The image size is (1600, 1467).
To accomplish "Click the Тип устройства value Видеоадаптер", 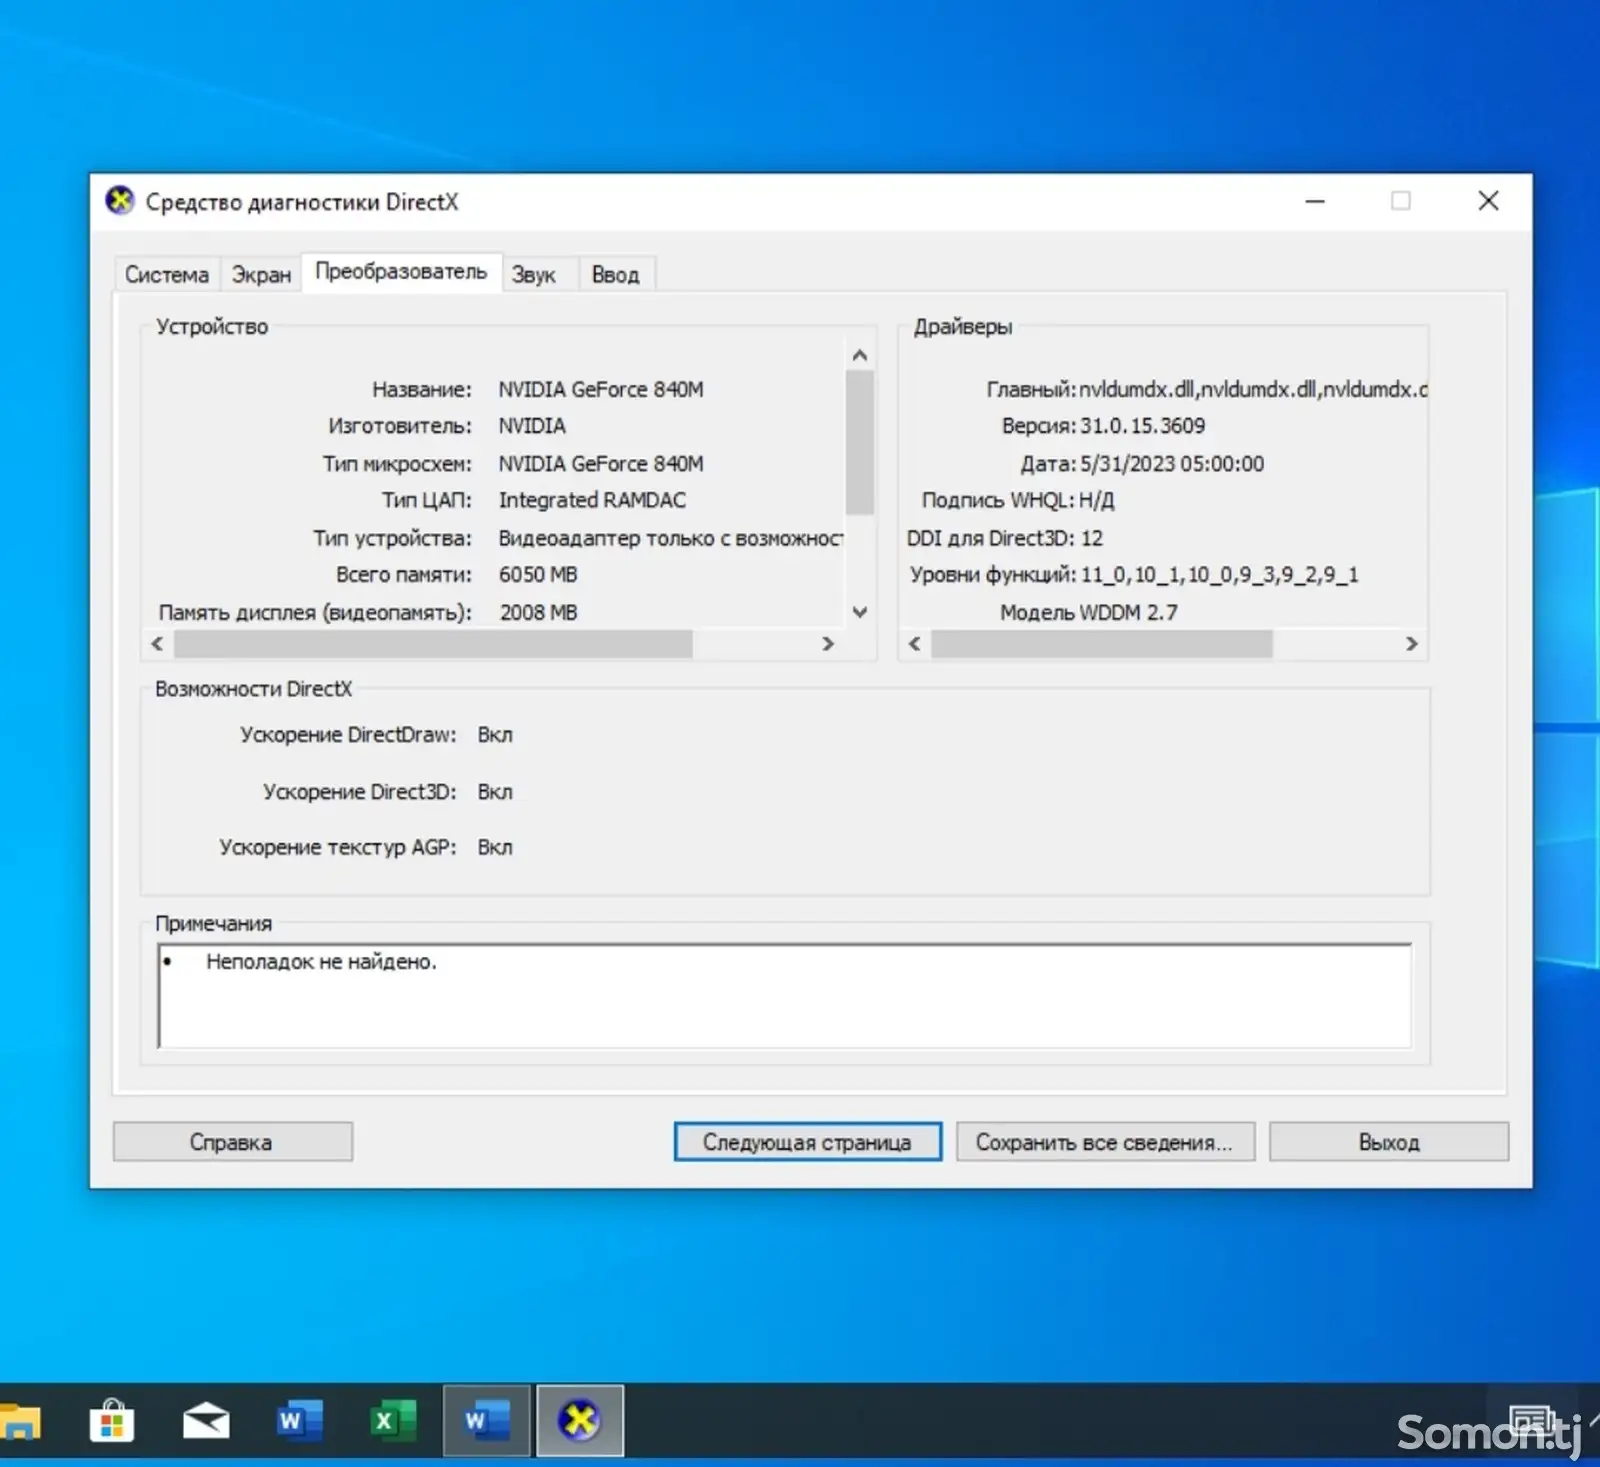I will tap(671, 538).
